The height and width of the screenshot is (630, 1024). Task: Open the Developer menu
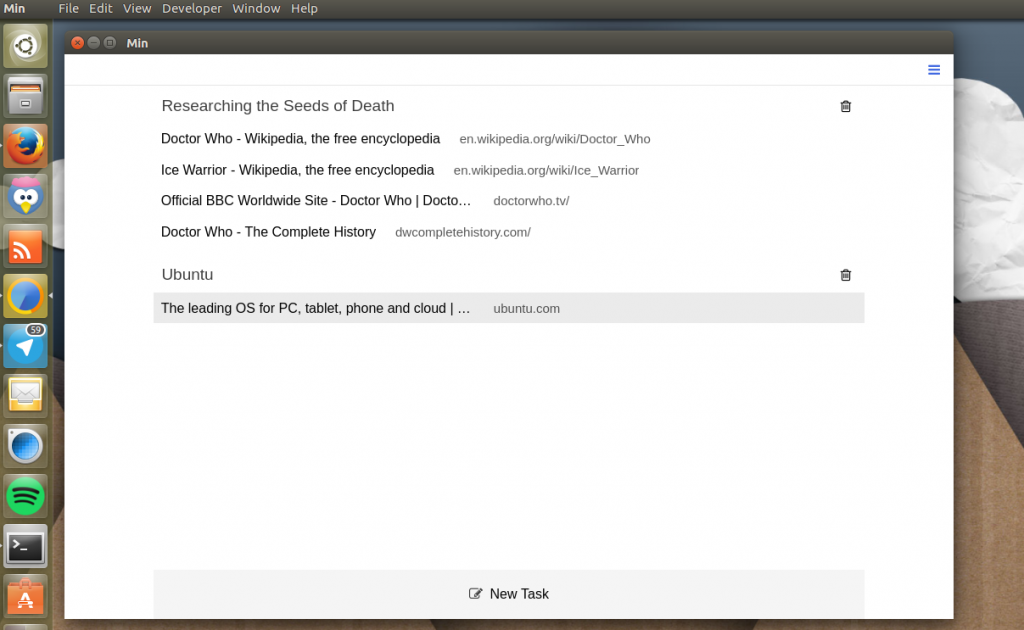point(191,8)
